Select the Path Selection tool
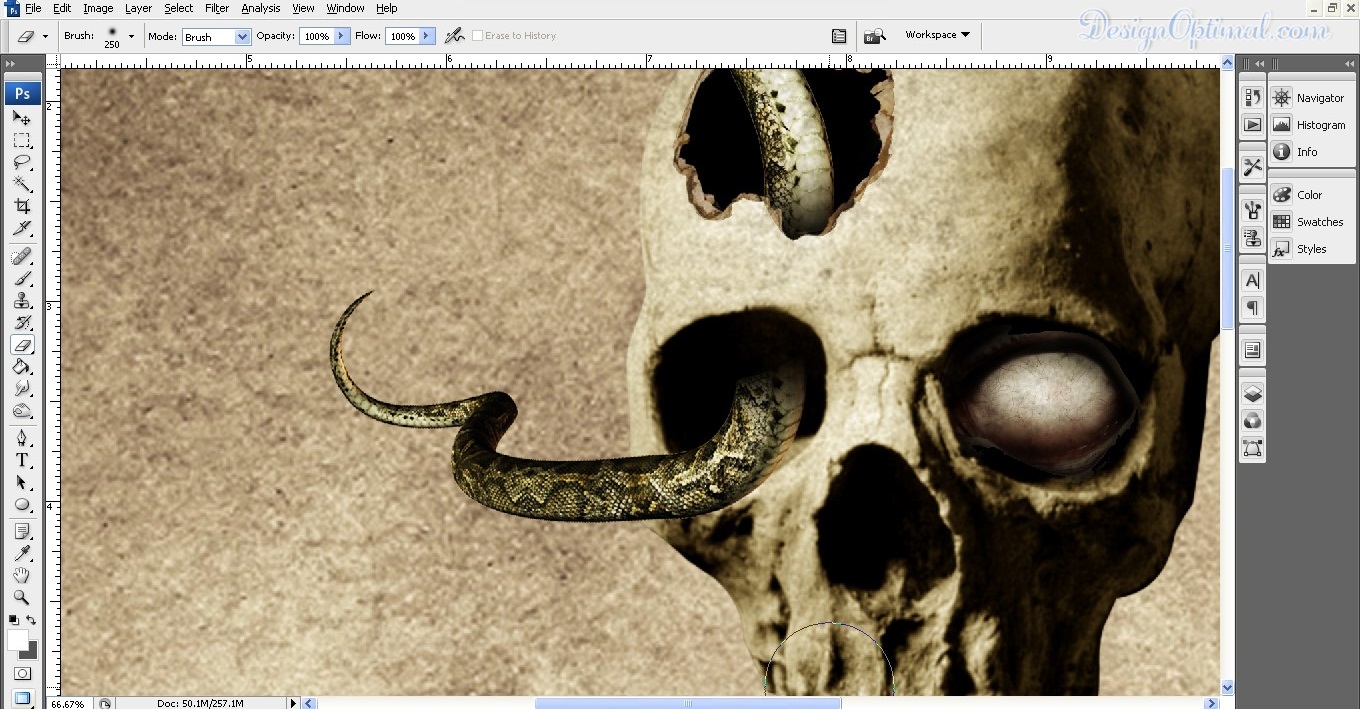 tap(22, 482)
